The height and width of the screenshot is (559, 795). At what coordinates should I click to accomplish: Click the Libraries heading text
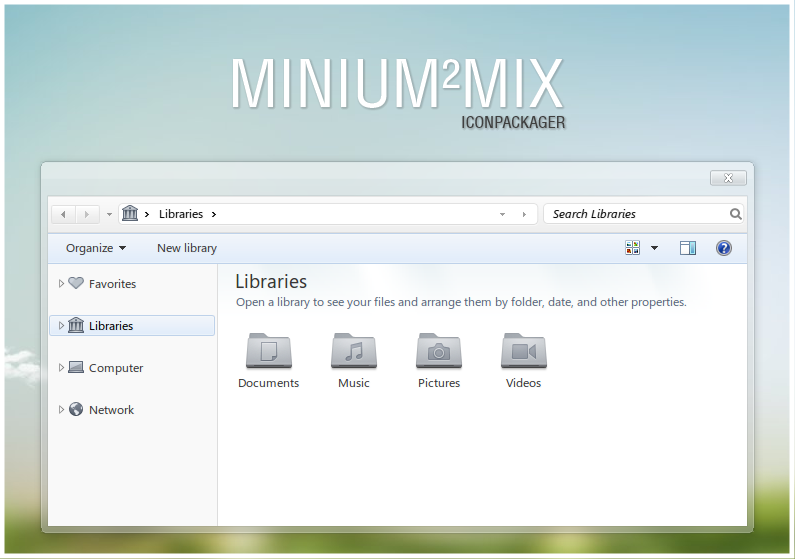(x=271, y=281)
